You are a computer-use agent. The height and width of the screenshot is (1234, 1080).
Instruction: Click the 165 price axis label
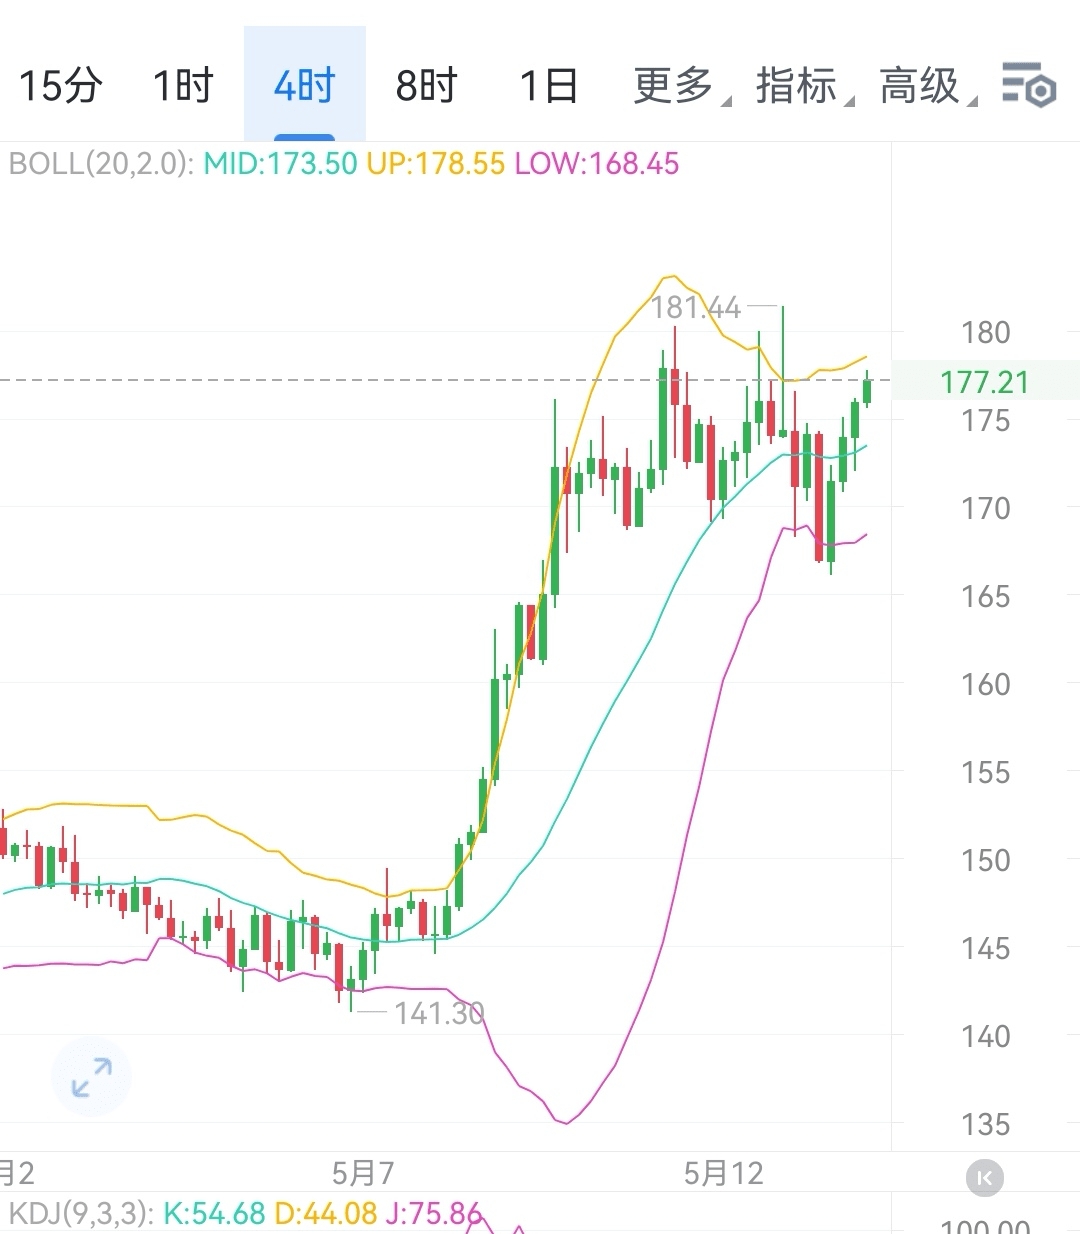click(x=986, y=596)
